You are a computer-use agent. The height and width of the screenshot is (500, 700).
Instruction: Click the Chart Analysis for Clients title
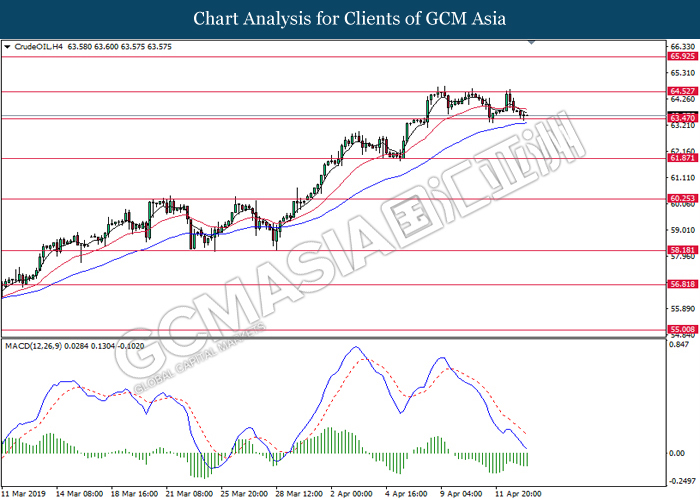[350, 19]
